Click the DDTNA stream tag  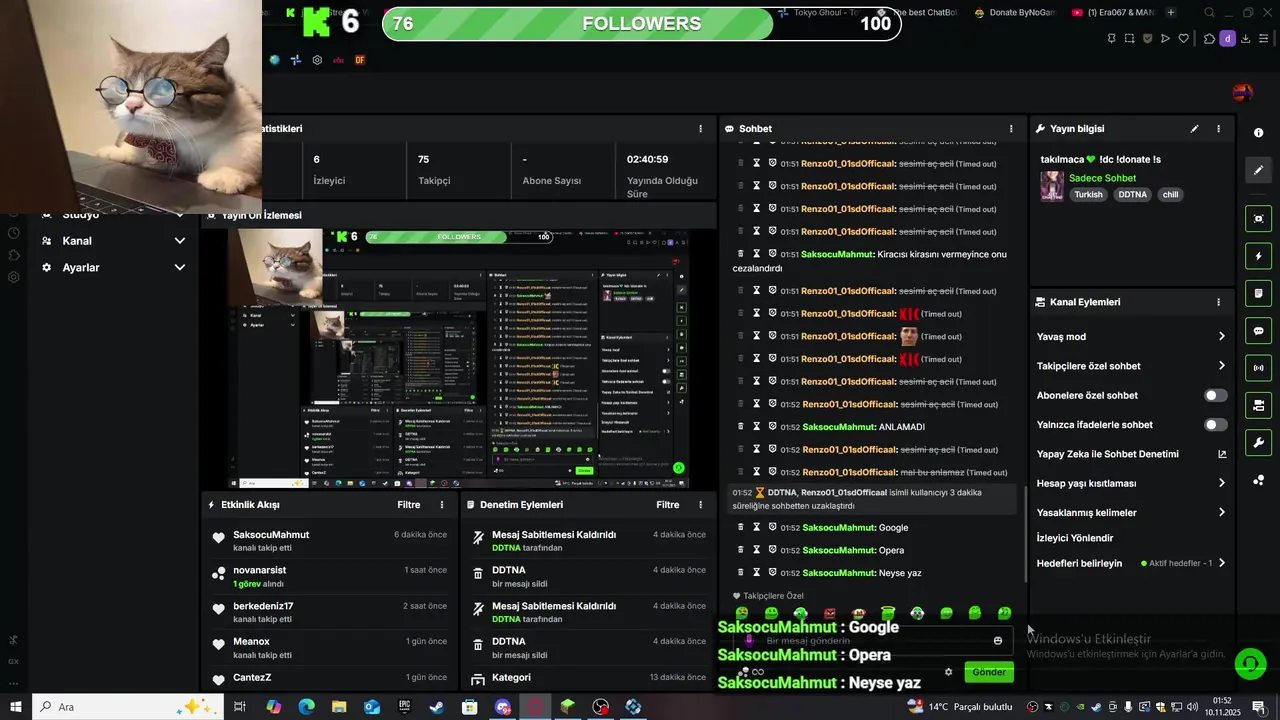[x=1132, y=195]
